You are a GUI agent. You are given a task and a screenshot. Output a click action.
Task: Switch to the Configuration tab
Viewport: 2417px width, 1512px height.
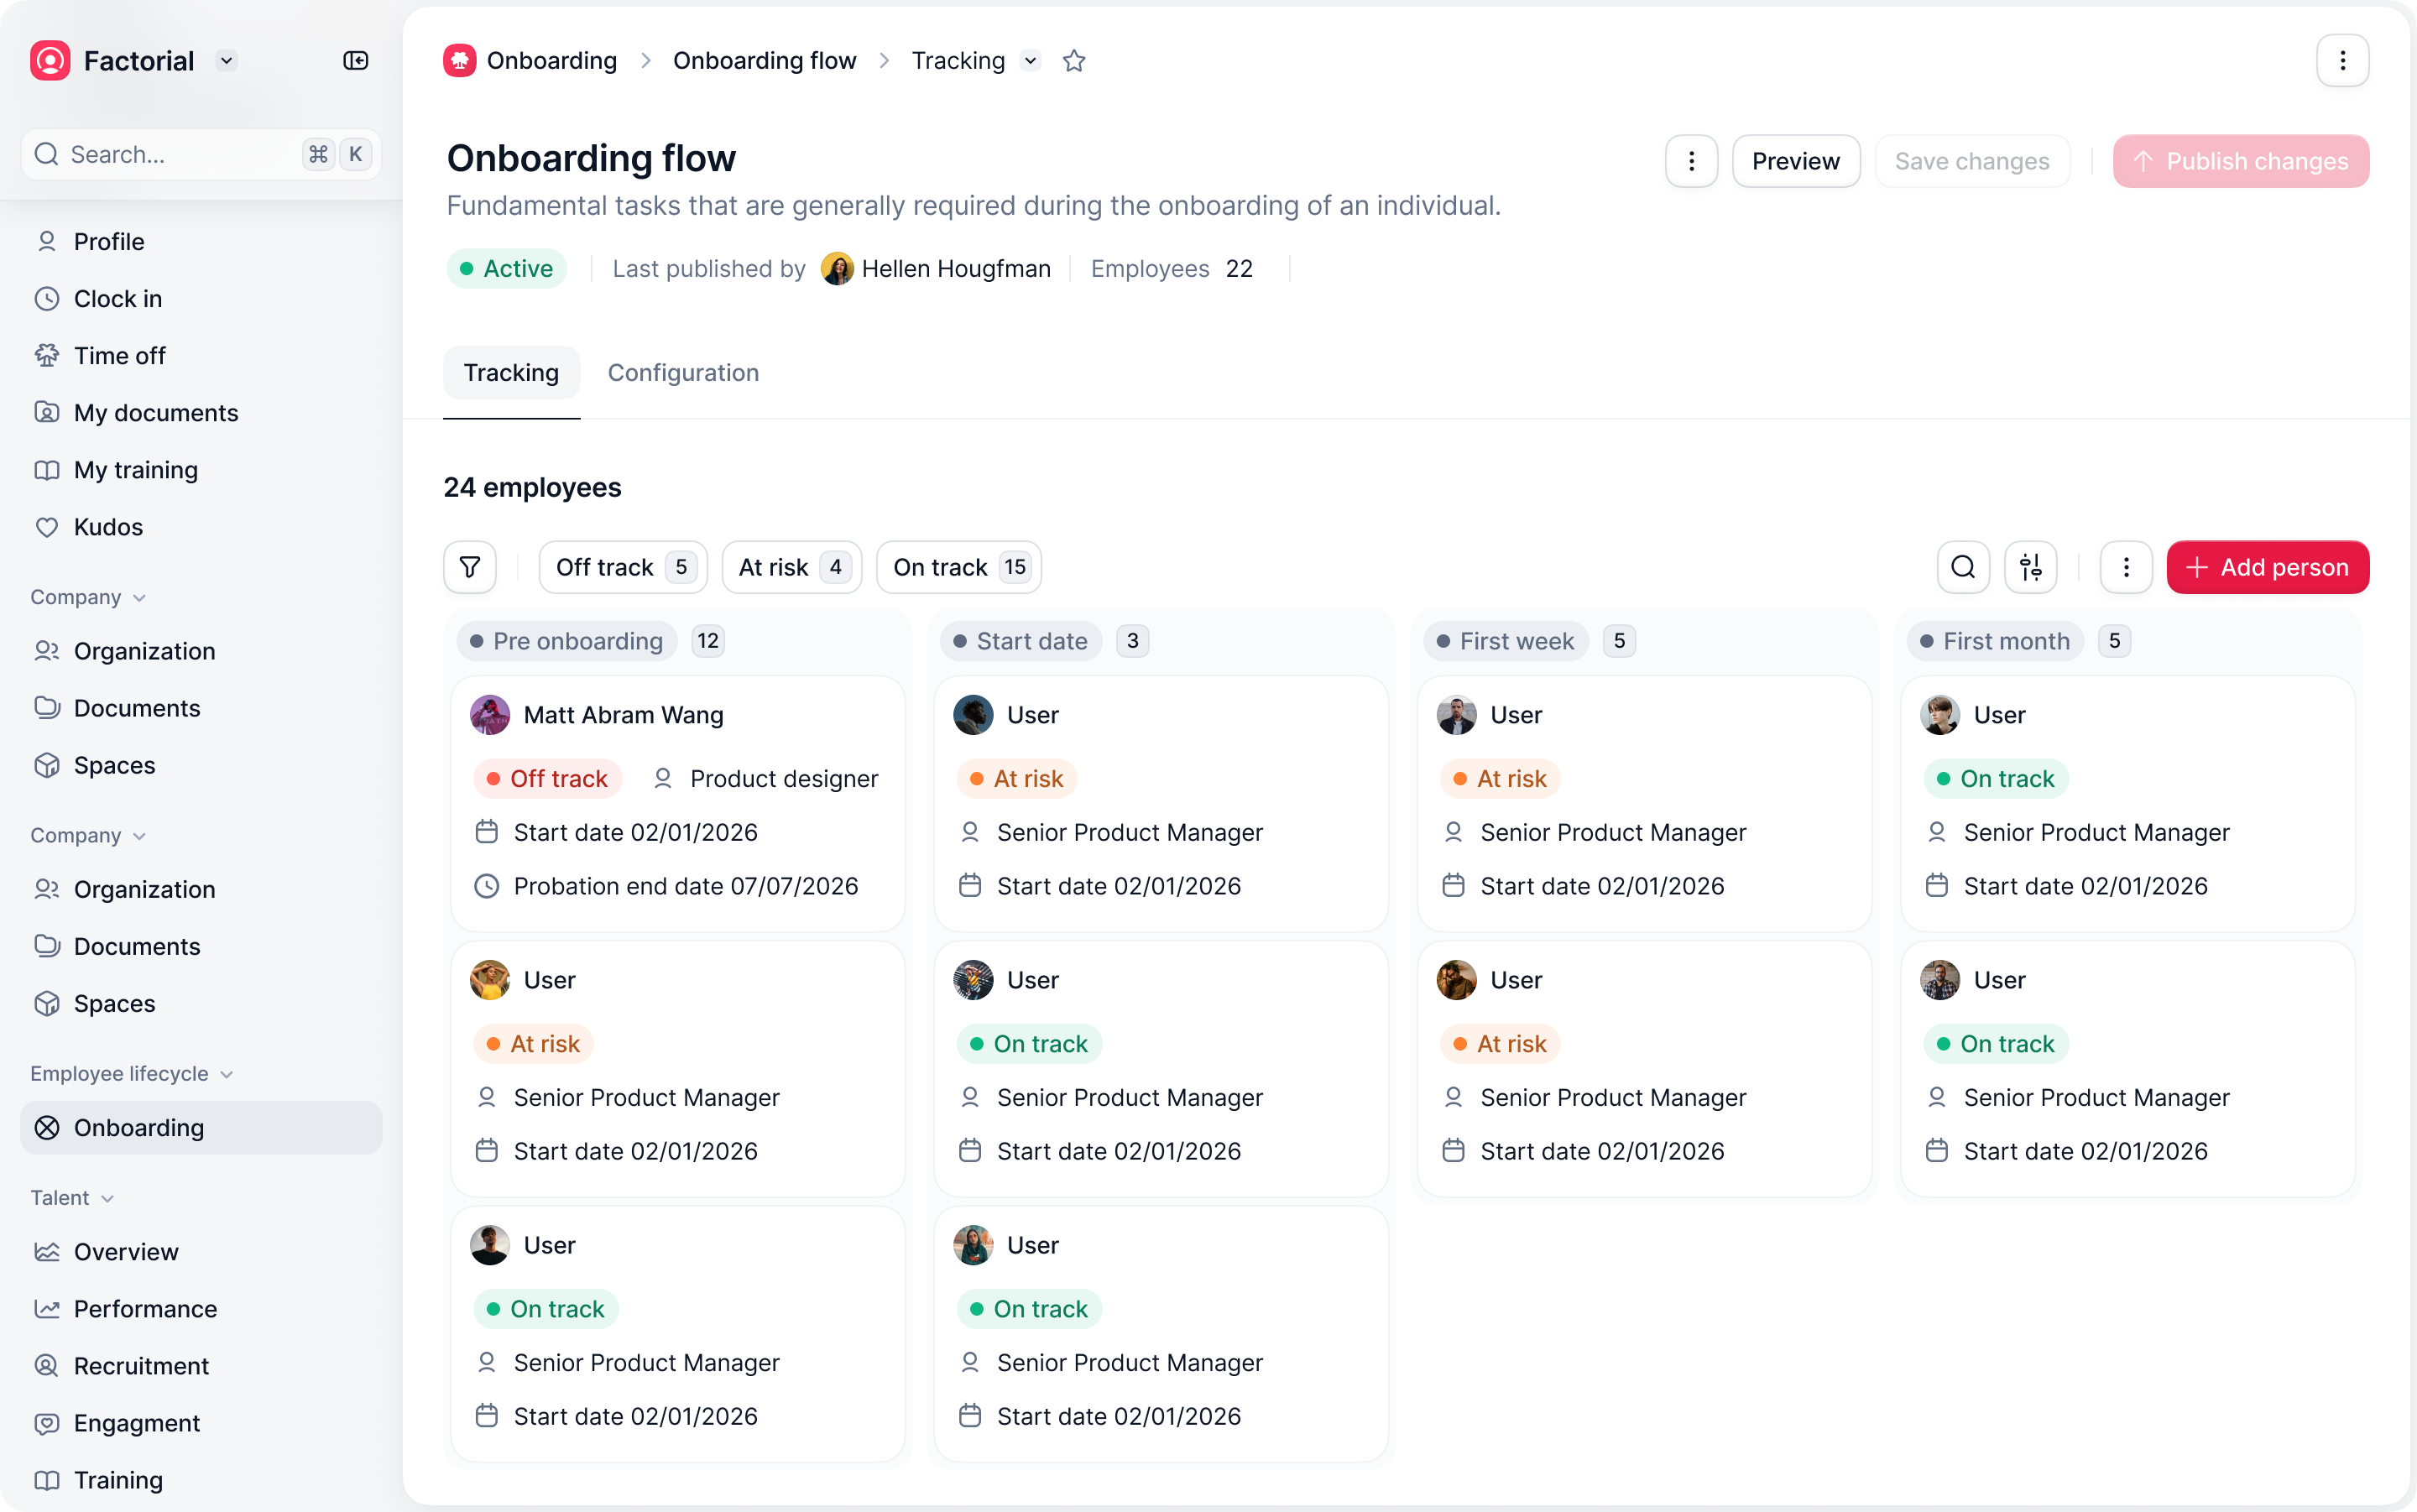tap(683, 373)
